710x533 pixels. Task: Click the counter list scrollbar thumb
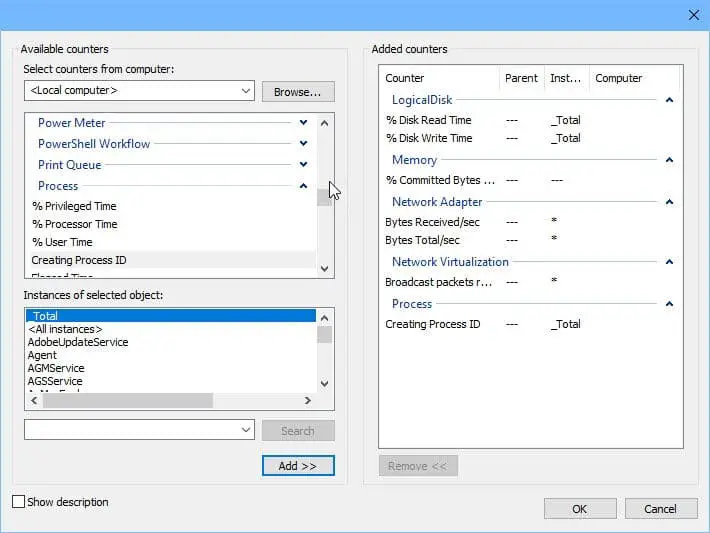tap(324, 197)
